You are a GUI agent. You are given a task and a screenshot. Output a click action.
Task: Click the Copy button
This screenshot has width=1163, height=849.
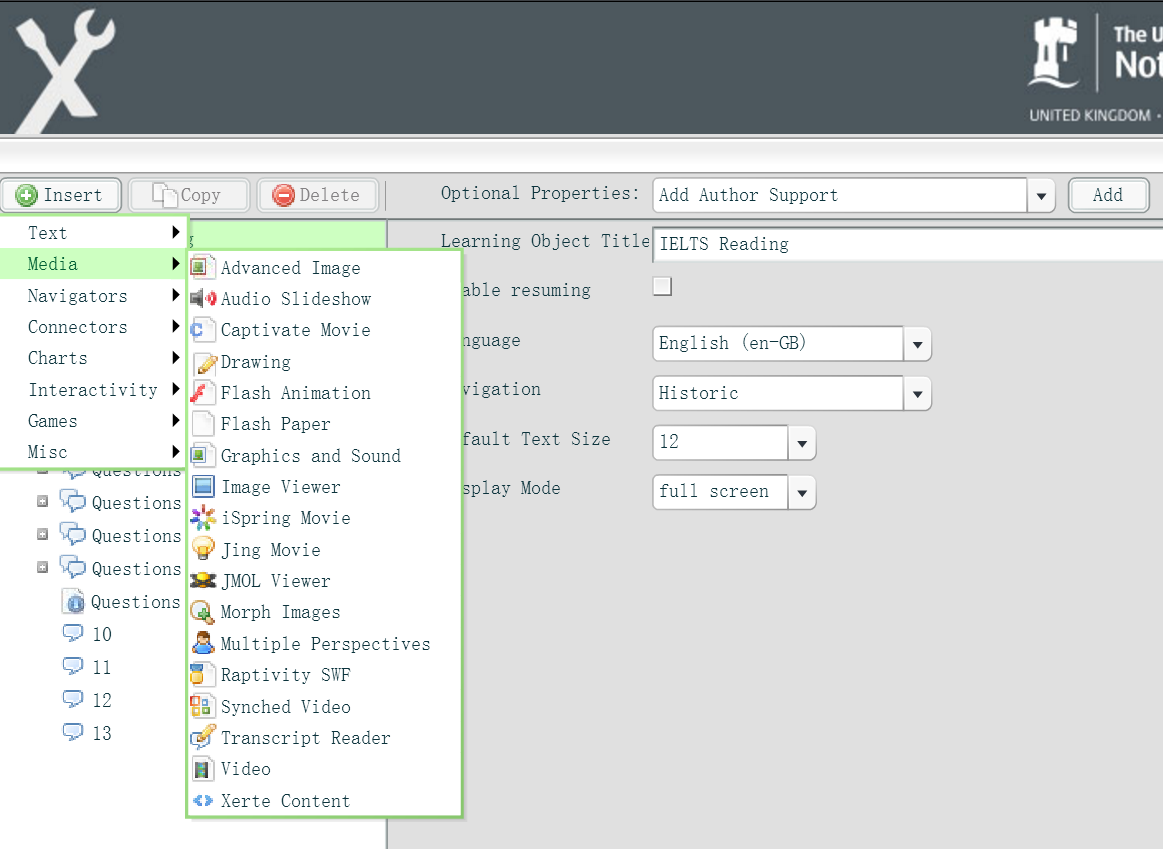click(x=189, y=195)
